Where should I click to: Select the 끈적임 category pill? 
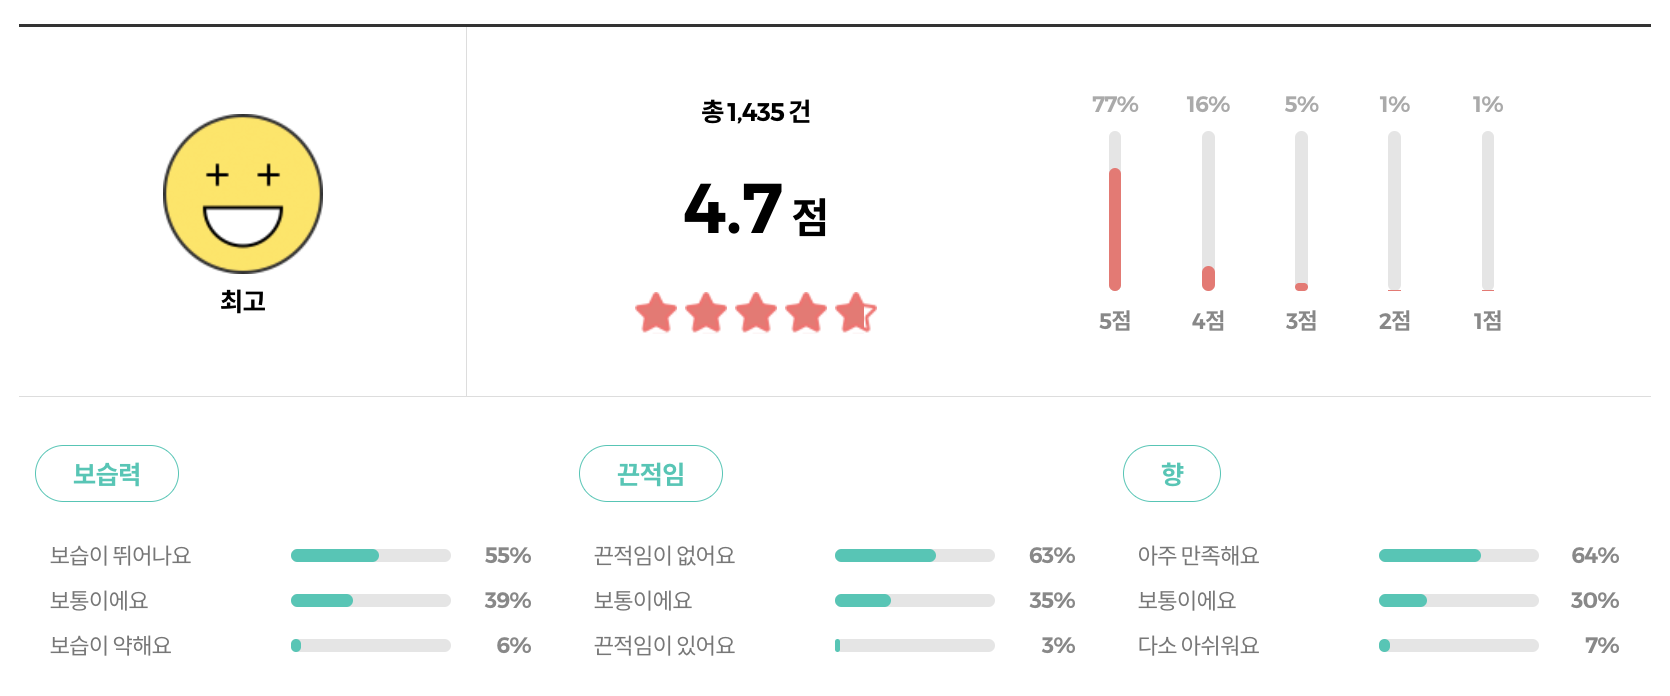pos(651,473)
